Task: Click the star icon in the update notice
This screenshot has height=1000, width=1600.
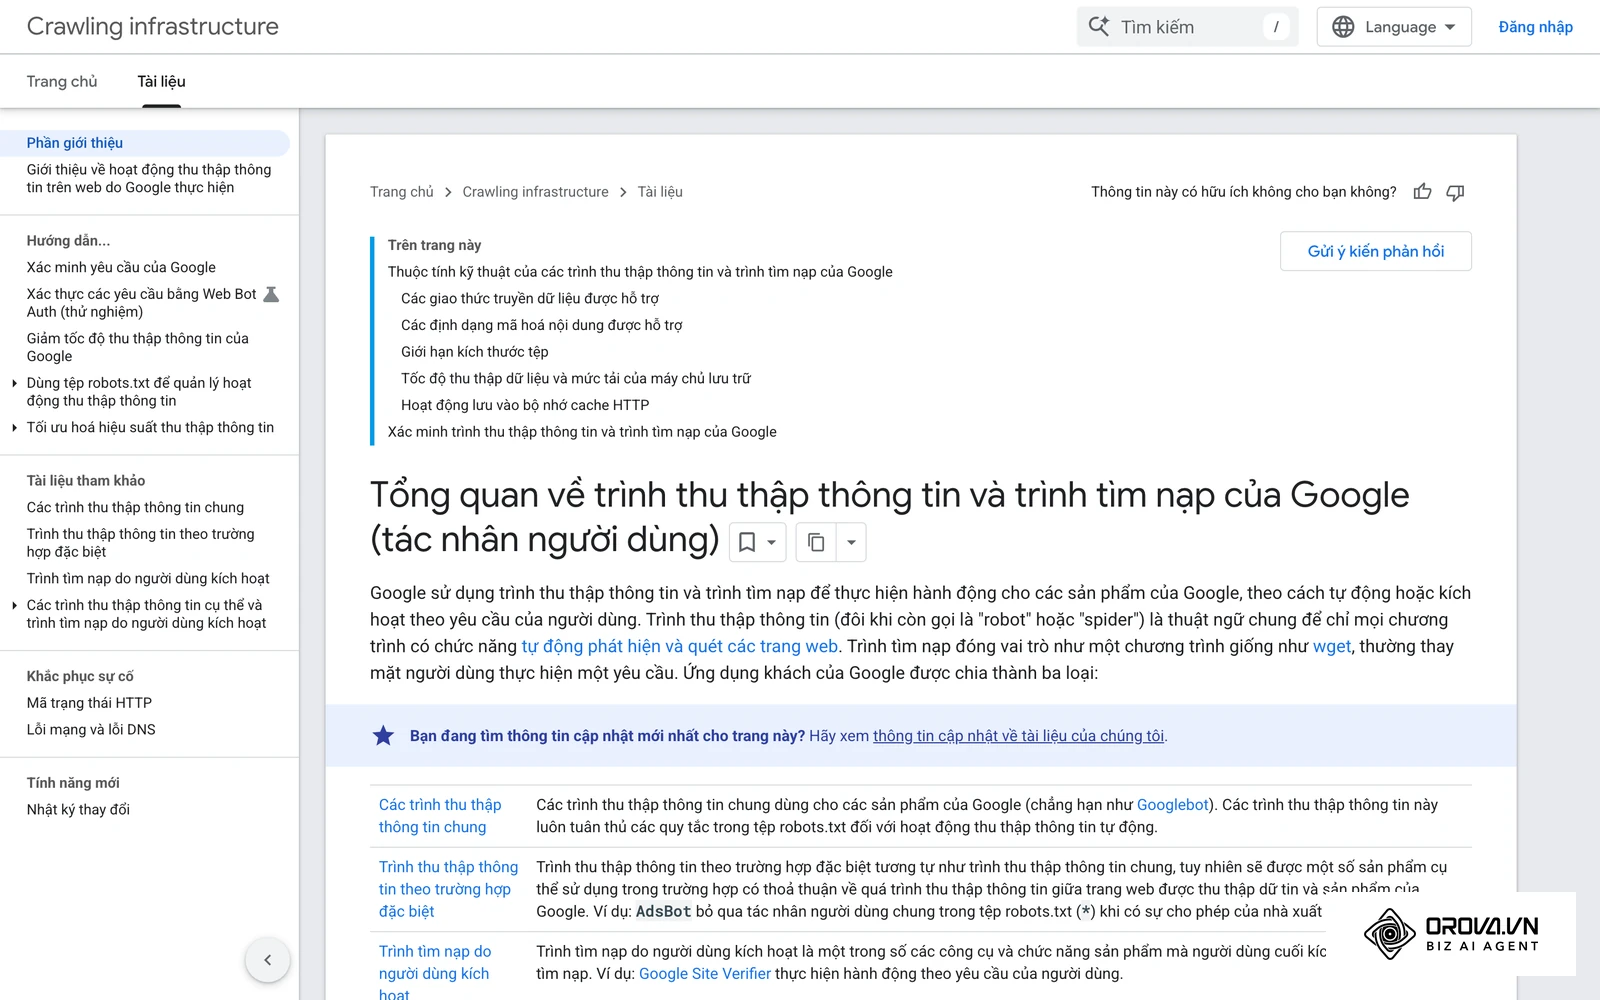Action: [x=383, y=736]
